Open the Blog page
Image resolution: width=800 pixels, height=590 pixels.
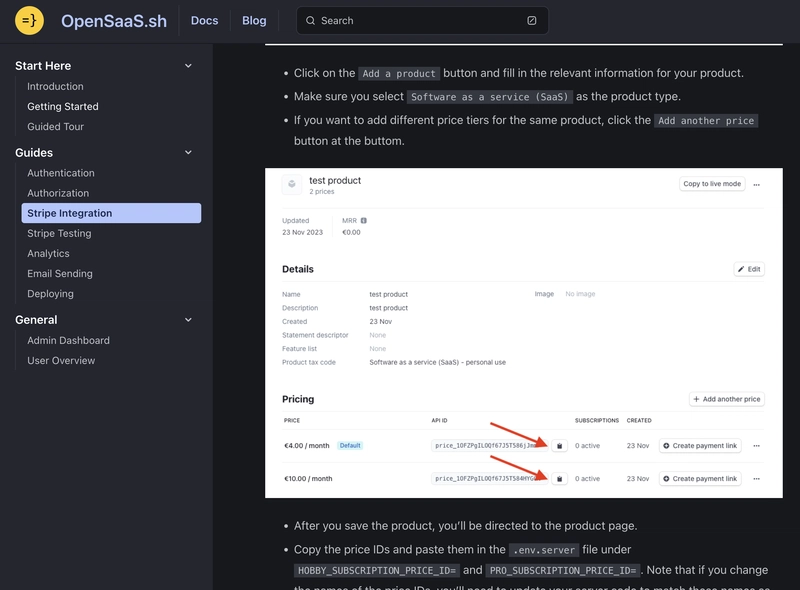pyautogui.click(x=254, y=20)
